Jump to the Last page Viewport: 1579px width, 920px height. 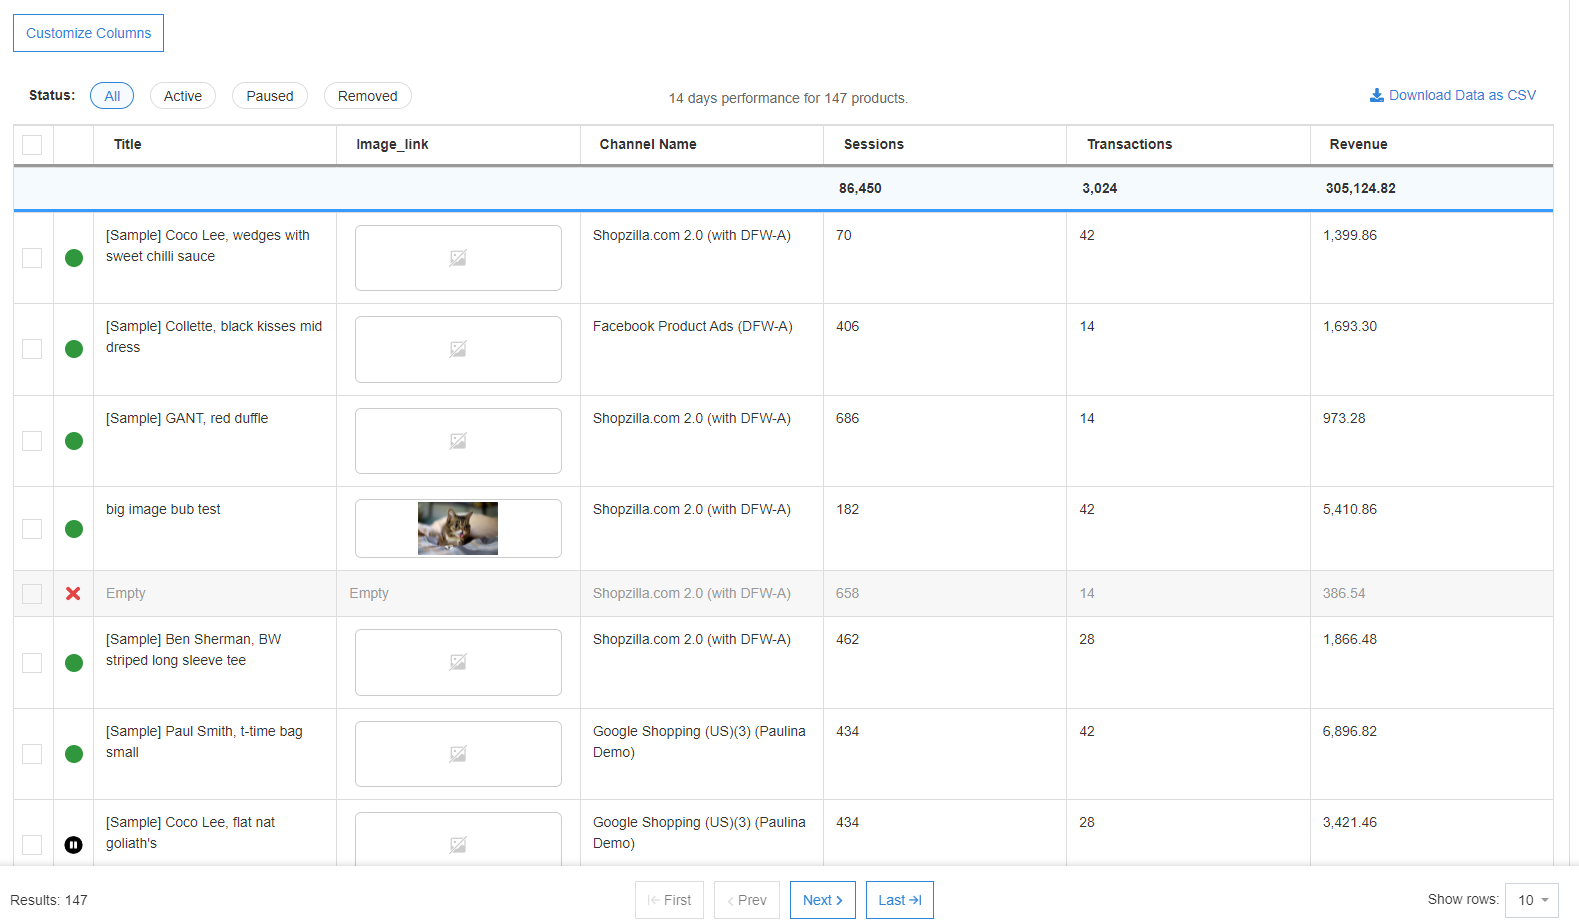(899, 900)
